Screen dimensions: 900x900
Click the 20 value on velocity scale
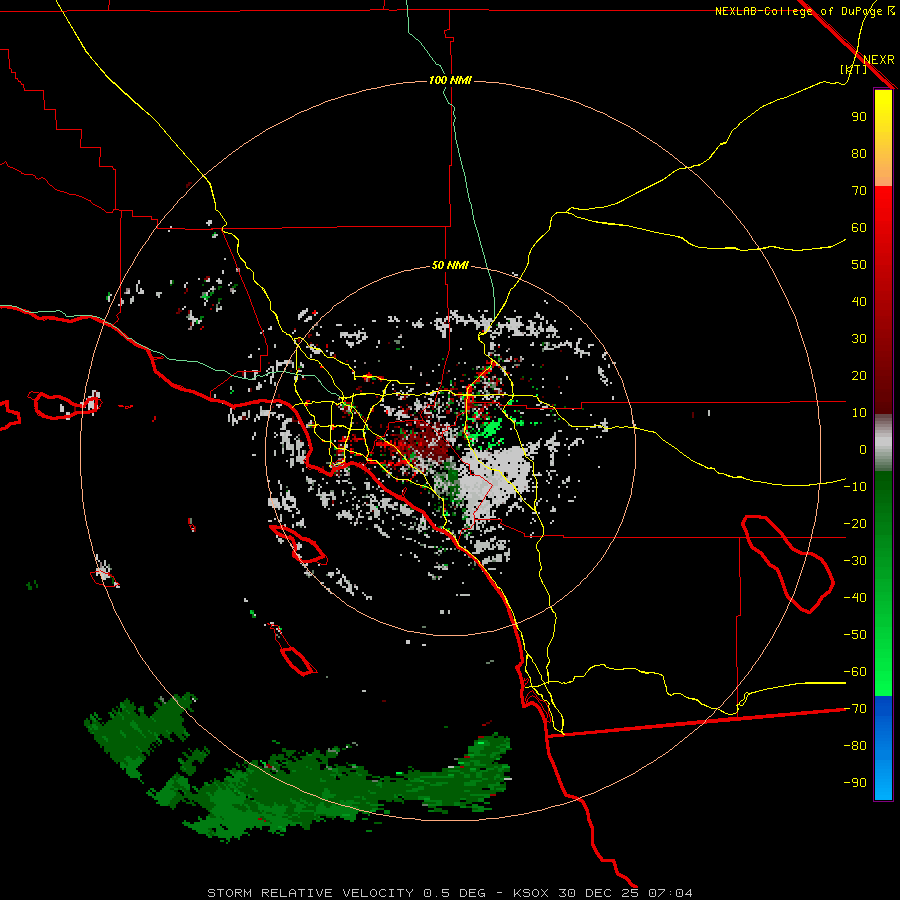click(x=859, y=376)
